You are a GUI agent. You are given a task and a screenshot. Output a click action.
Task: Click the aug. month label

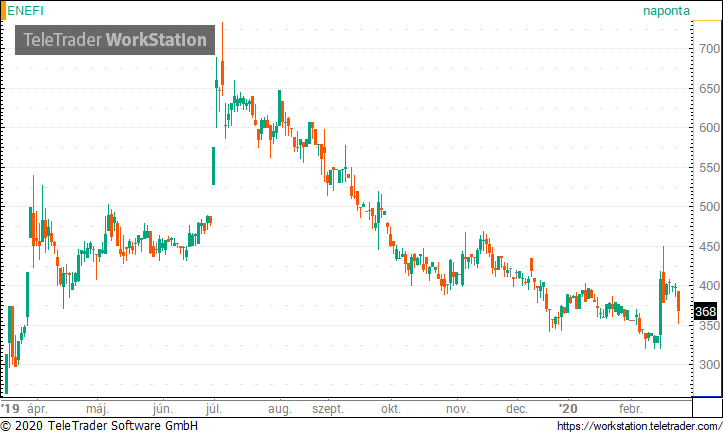coord(279,409)
